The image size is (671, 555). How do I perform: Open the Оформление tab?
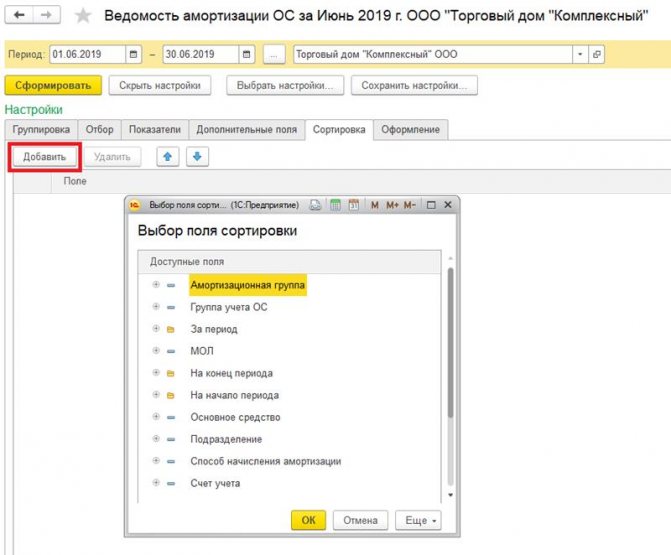[x=410, y=130]
